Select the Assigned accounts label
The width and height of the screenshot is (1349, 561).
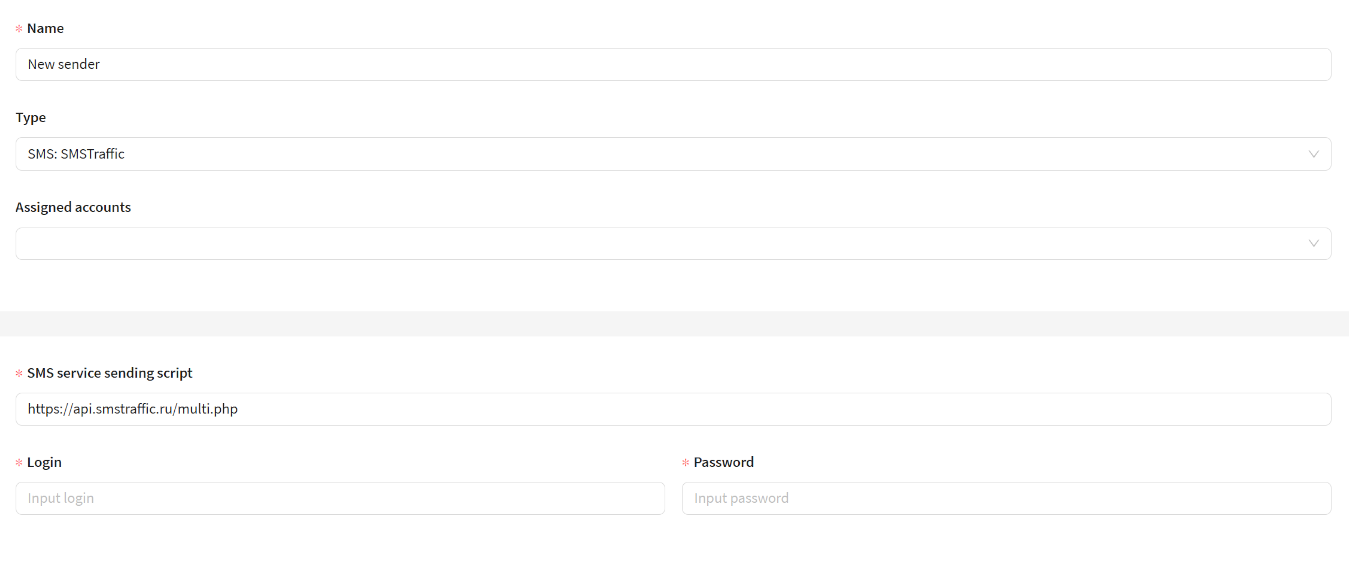click(x=73, y=207)
